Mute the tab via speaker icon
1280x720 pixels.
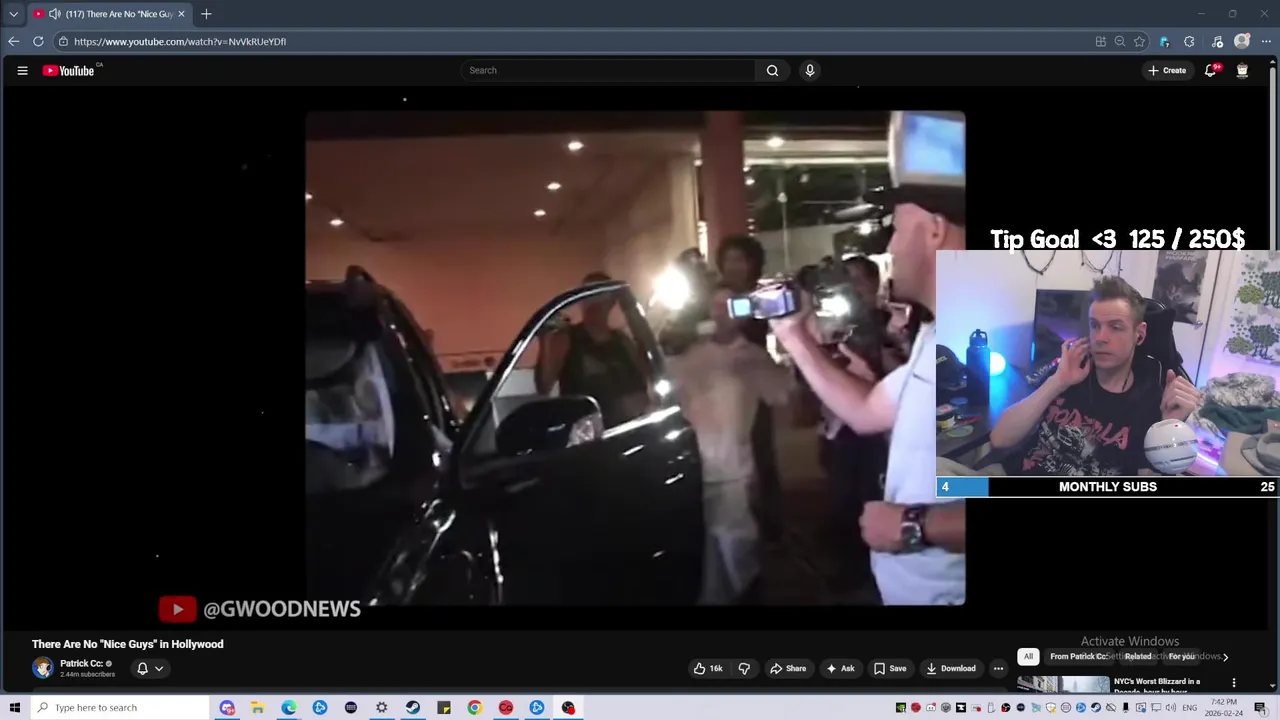[54, 14]
